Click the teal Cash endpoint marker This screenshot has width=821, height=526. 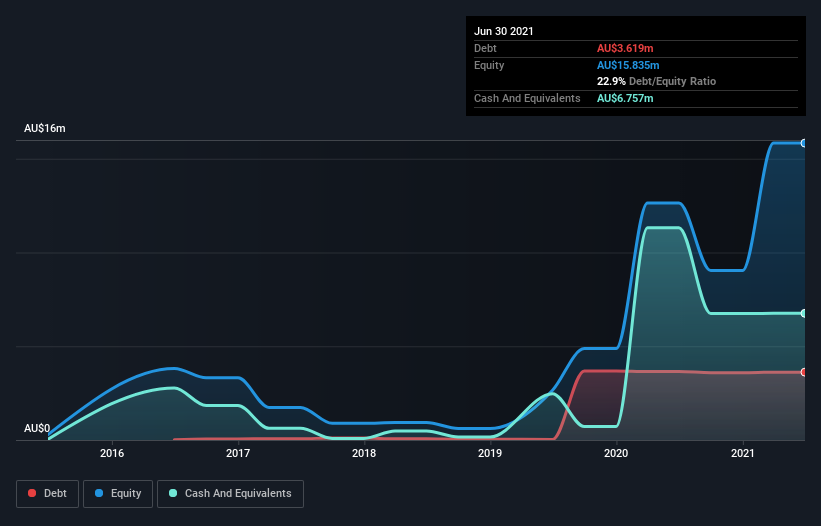coord(804,314)
